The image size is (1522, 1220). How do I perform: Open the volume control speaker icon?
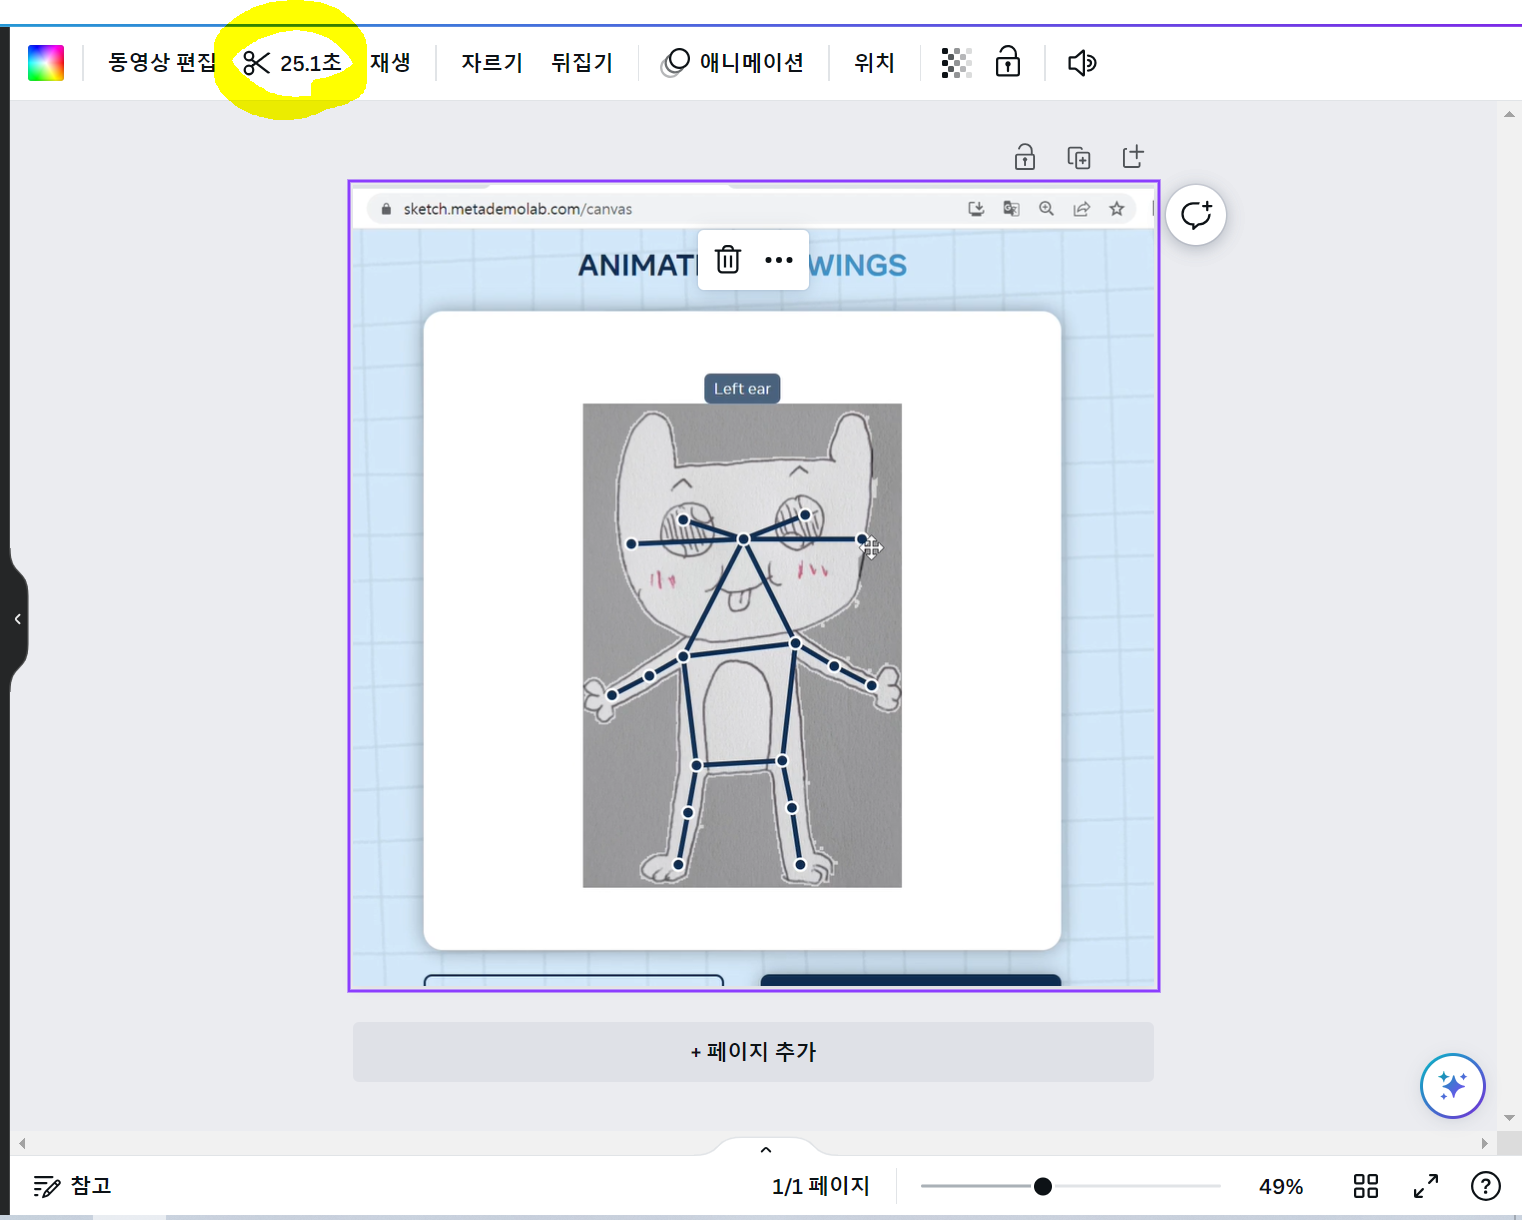pos(1081,62)
